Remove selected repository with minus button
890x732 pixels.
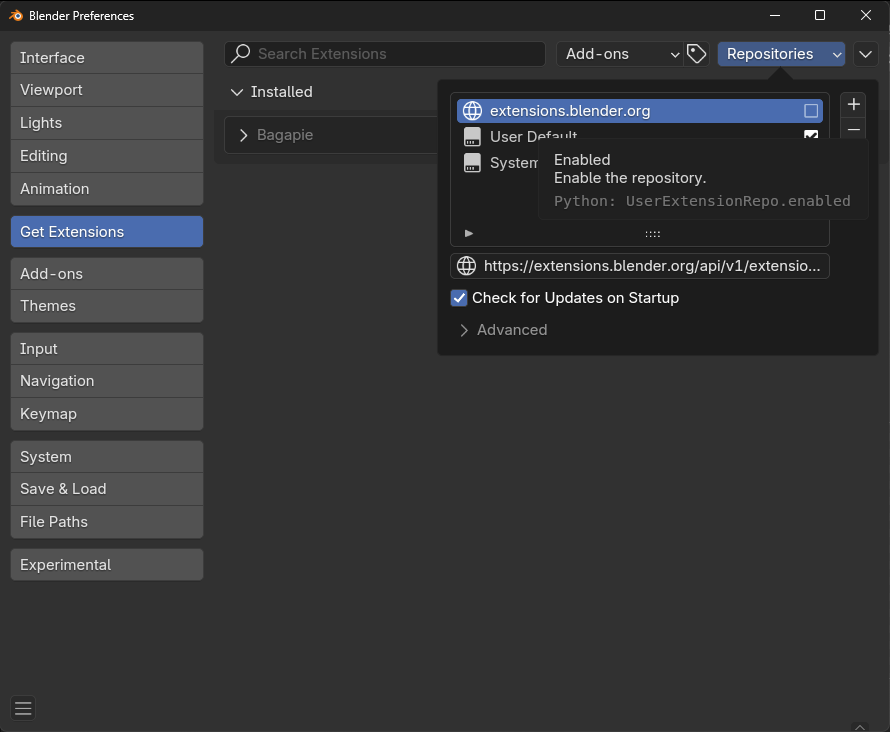tap(853, 128)
